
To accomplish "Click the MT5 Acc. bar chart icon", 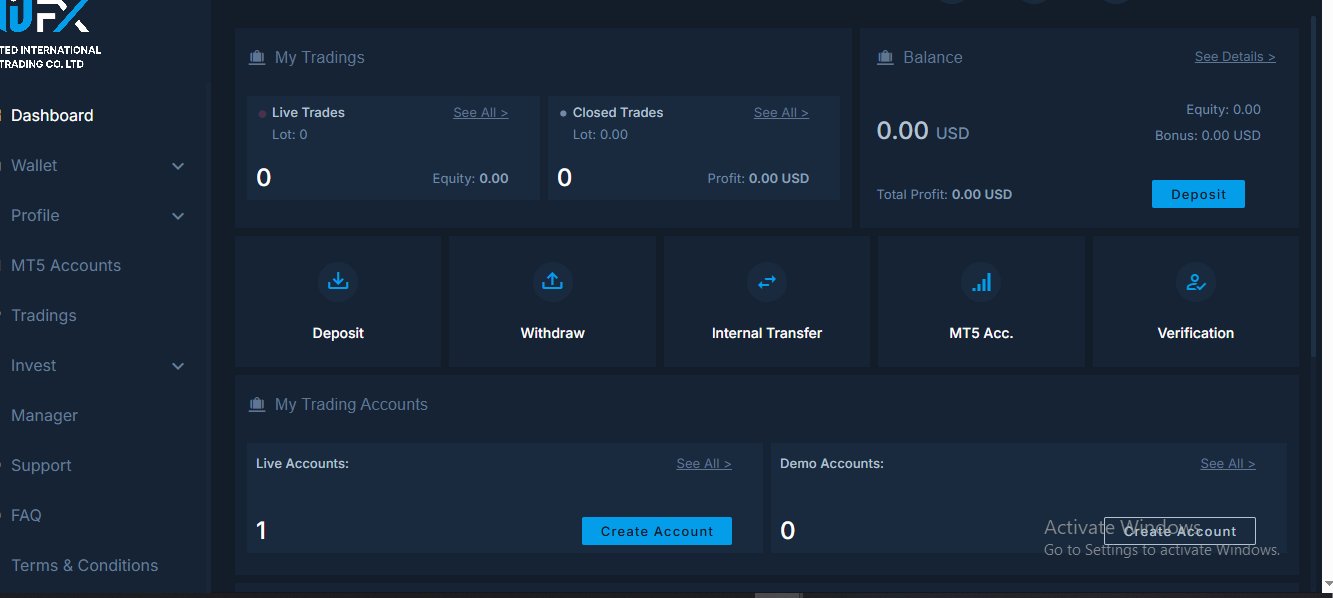I will [981, 282].
